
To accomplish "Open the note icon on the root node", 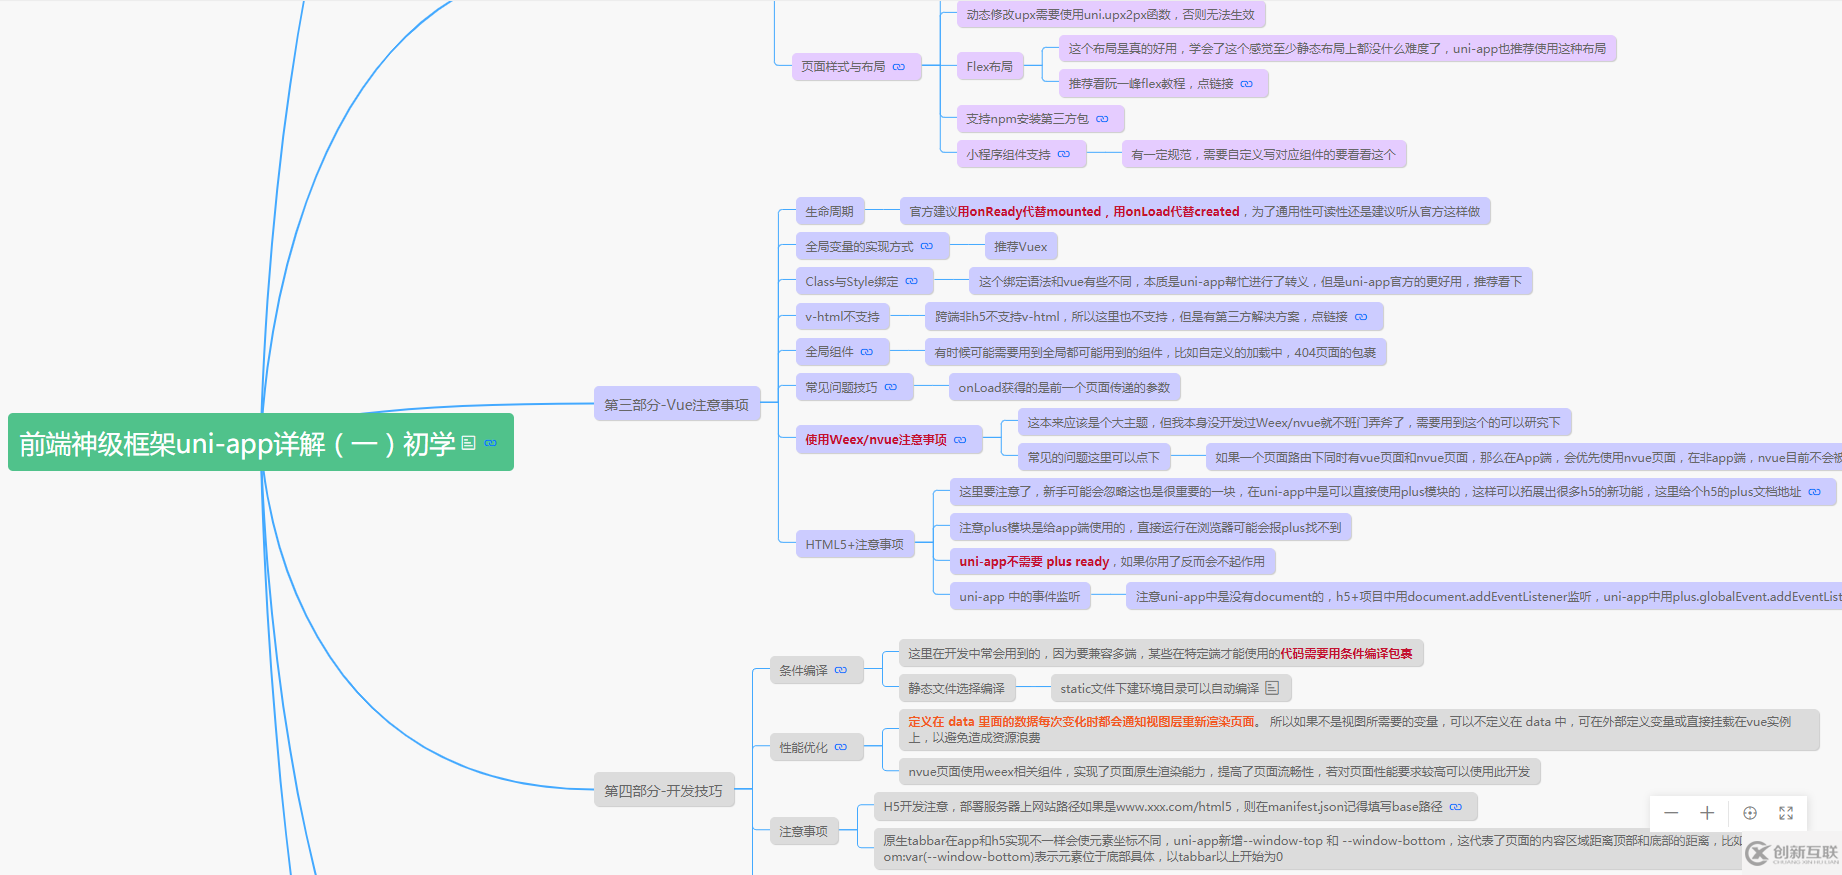I will (x=468, y=443).
